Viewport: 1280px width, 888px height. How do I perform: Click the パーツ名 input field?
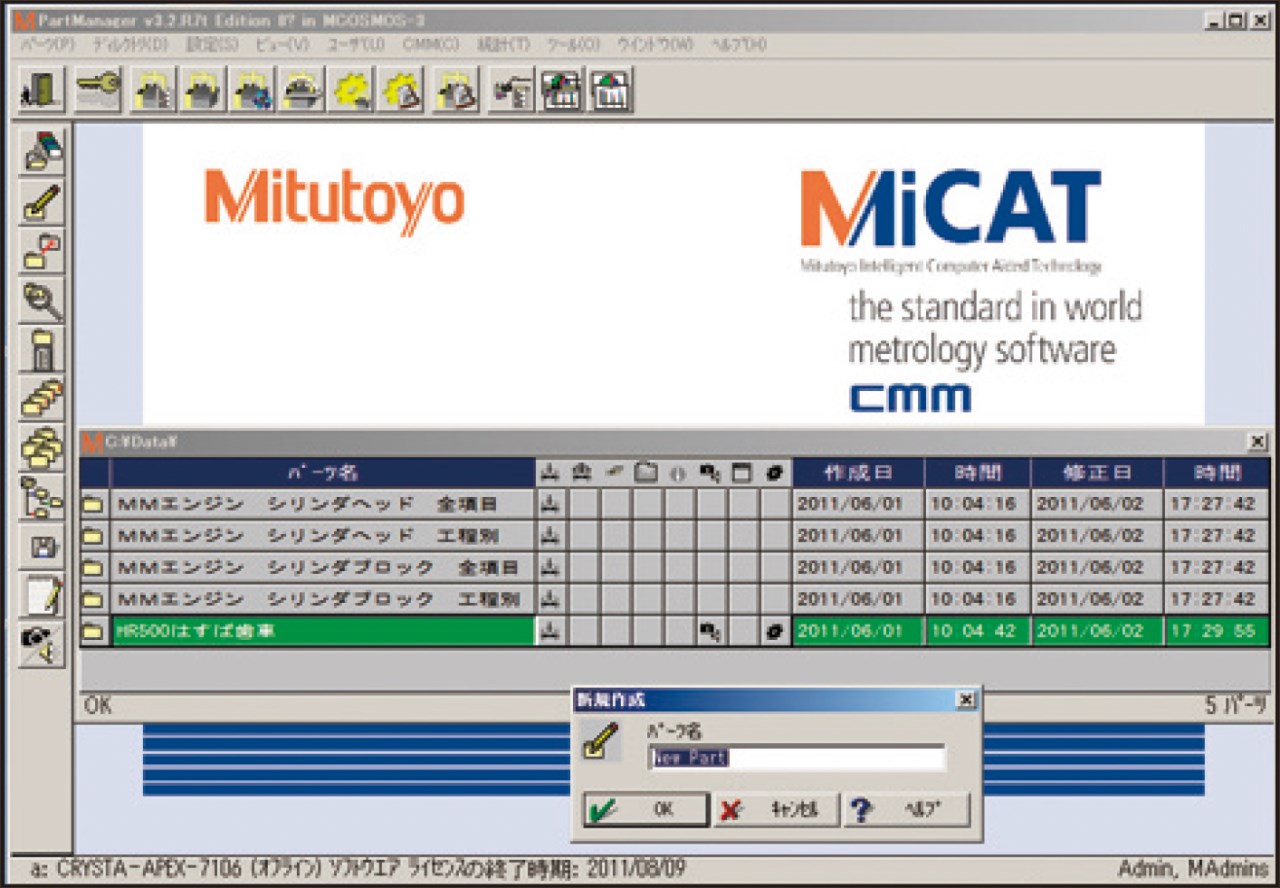pyautogui.click(x=797, y=758)
